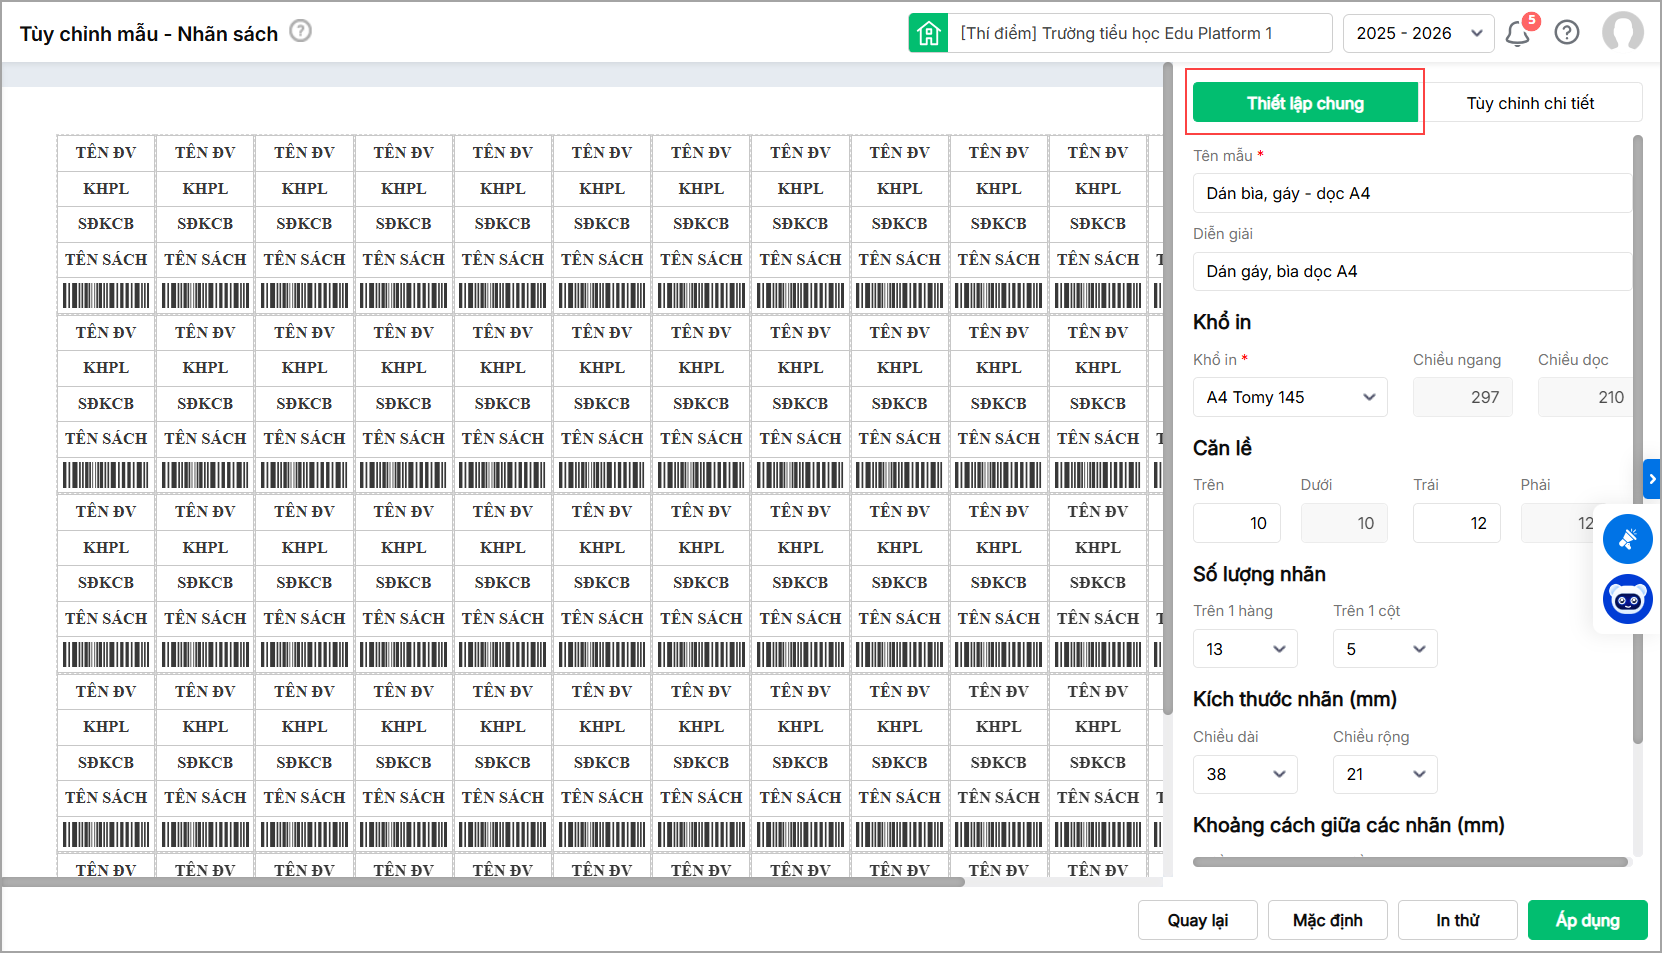This screenshot has width=1662, height=953.
Task: Open the robot chatbot assistant
Action: (1627, 600)
